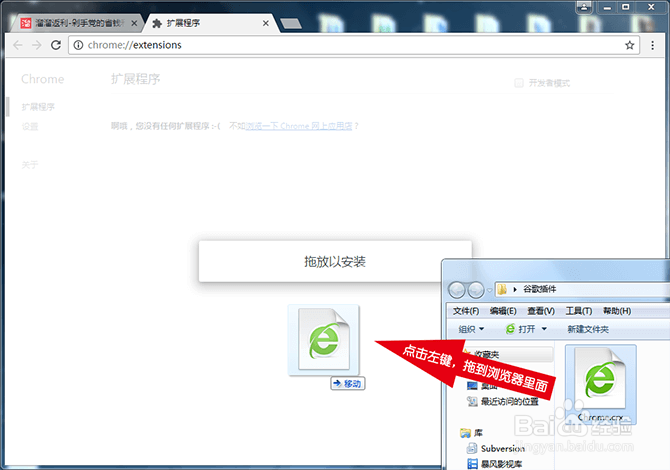Click the 谷歌插件 breadcrumb in Explorer
The height and width of the screenshot is (470, 670).
click(540, 289)
